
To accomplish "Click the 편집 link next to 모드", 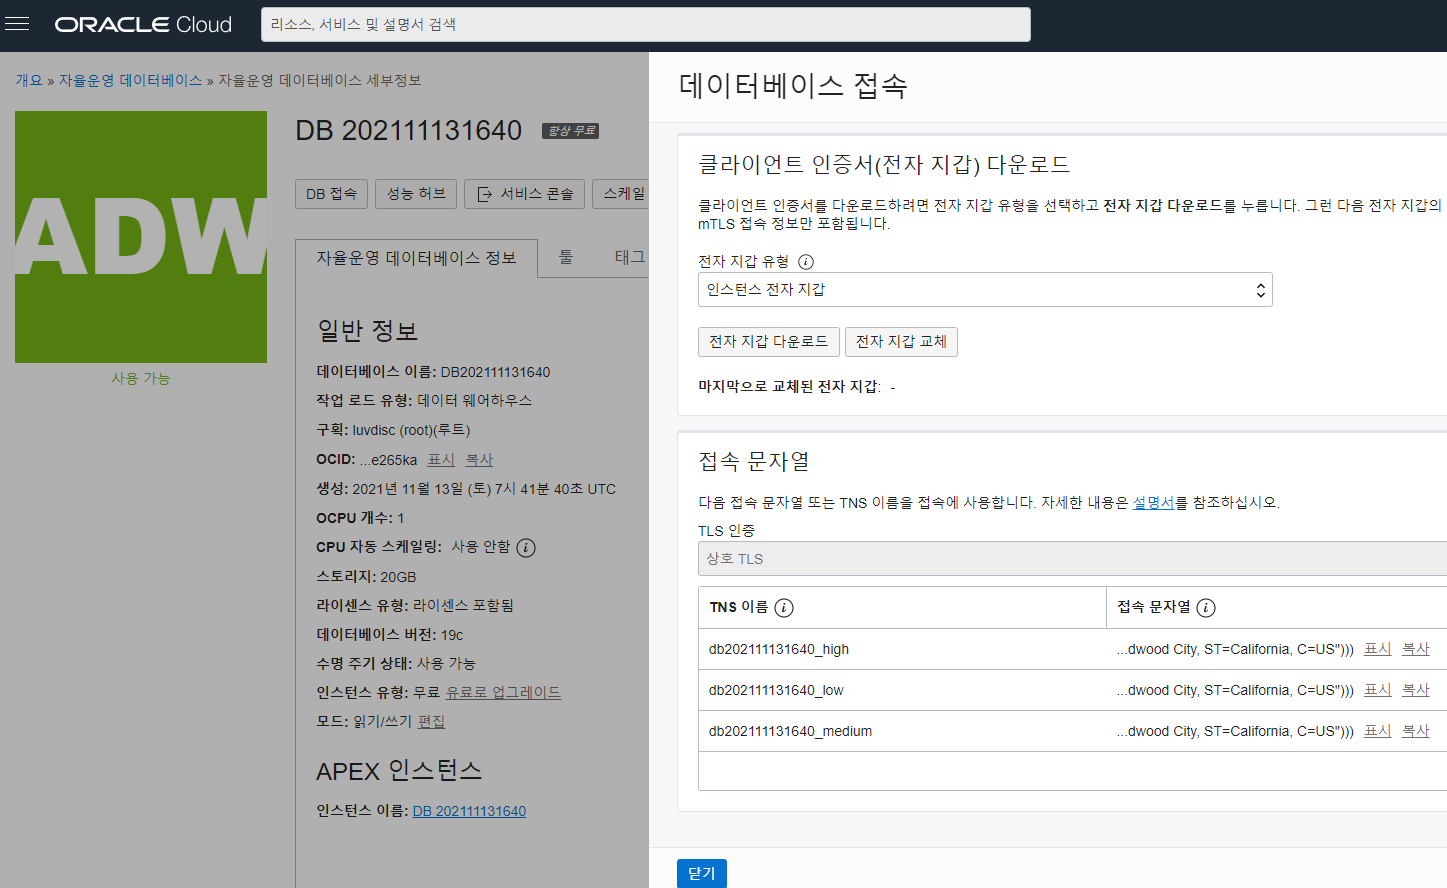I will tap(431, 721).
